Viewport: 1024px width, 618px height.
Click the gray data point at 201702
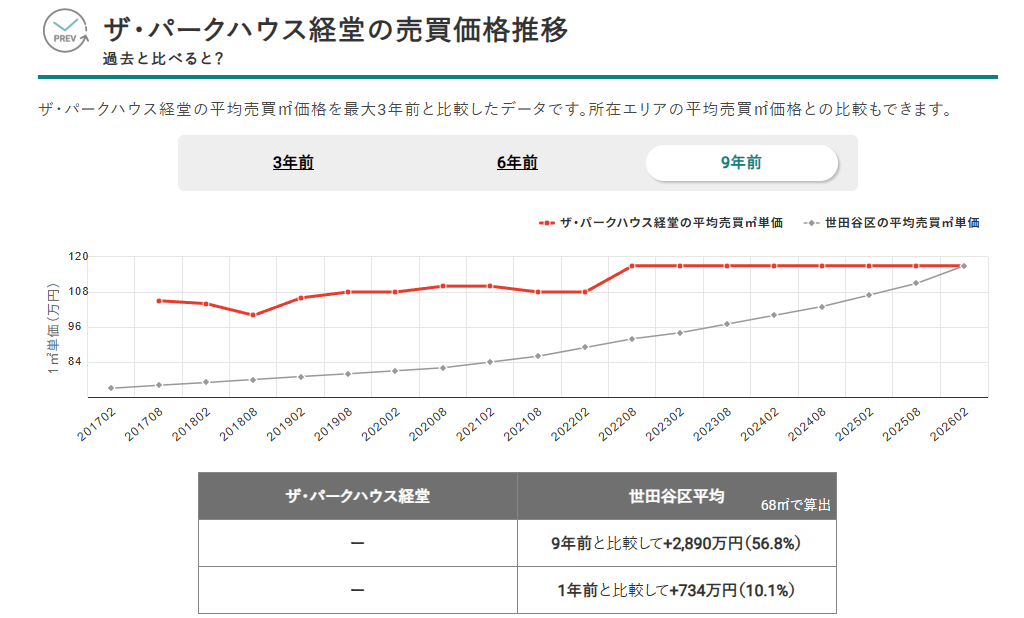111,388
